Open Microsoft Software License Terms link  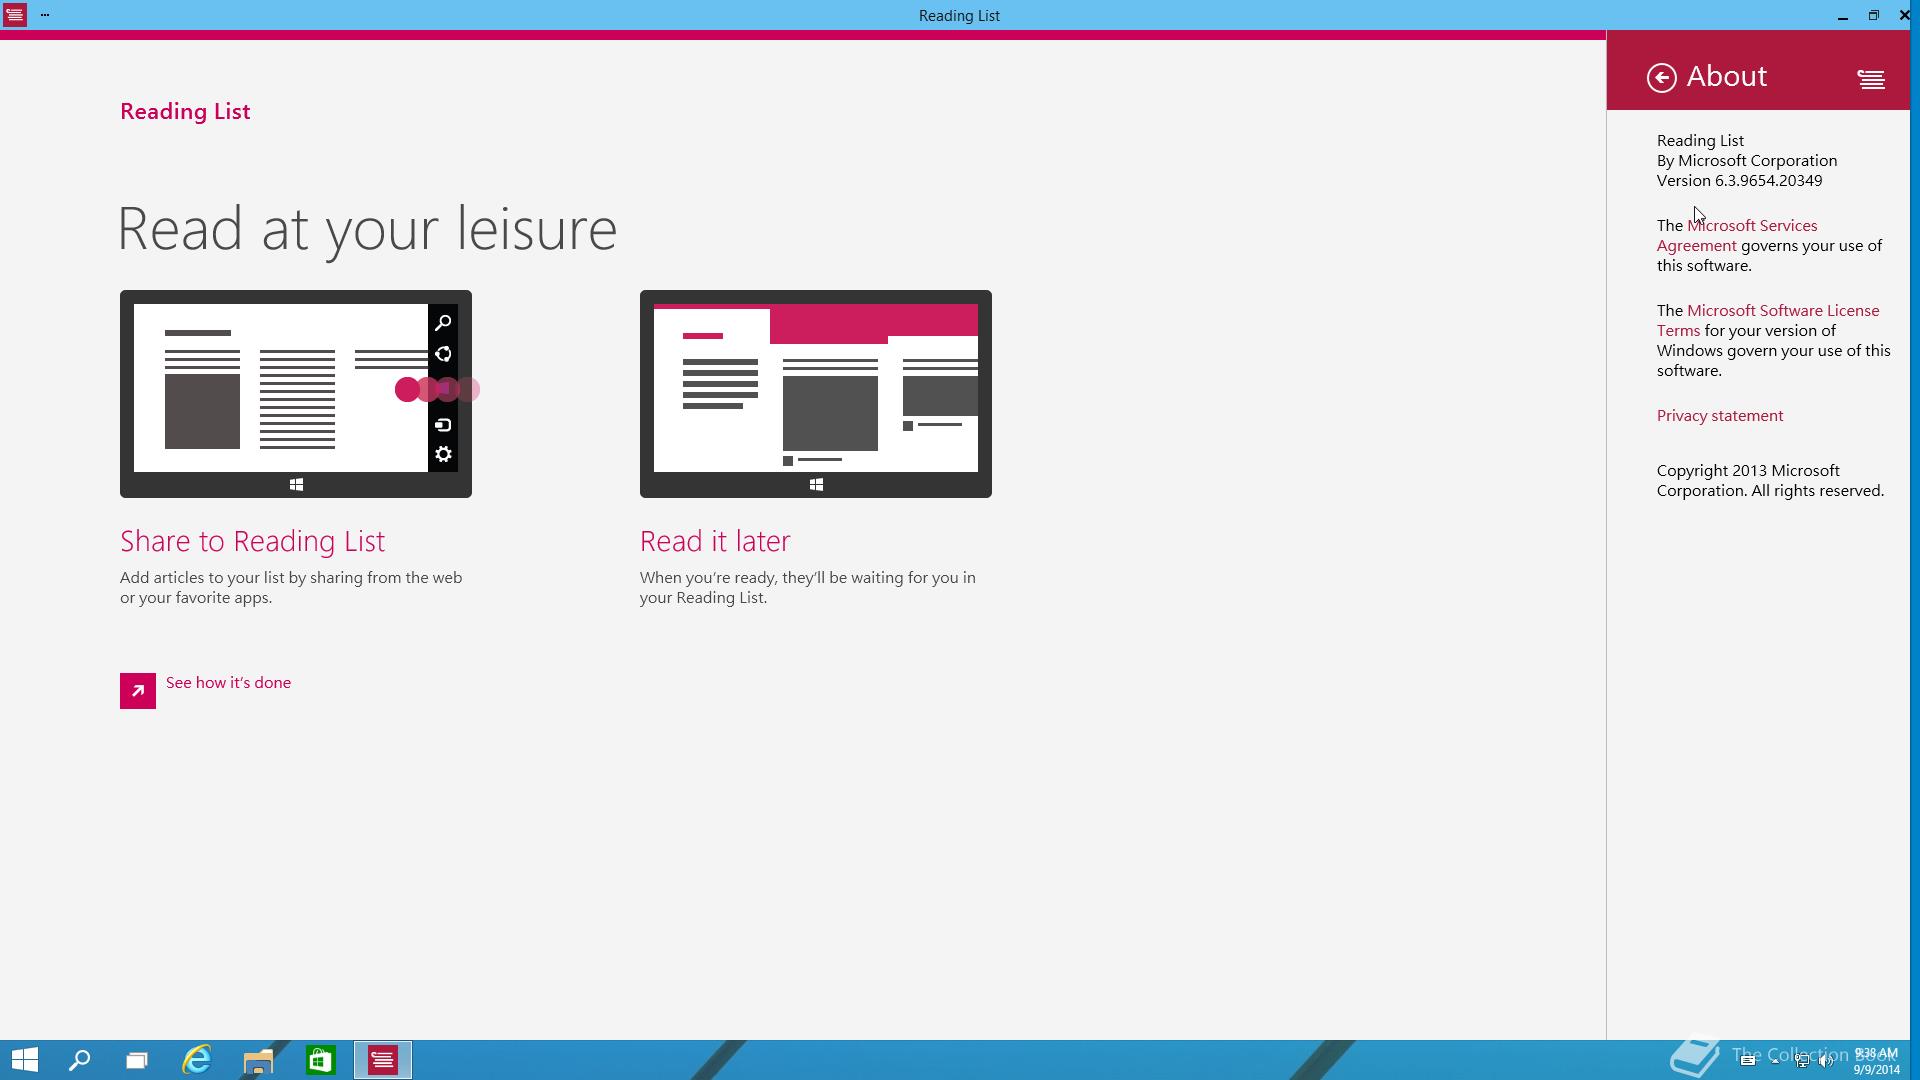[1768, 321]
